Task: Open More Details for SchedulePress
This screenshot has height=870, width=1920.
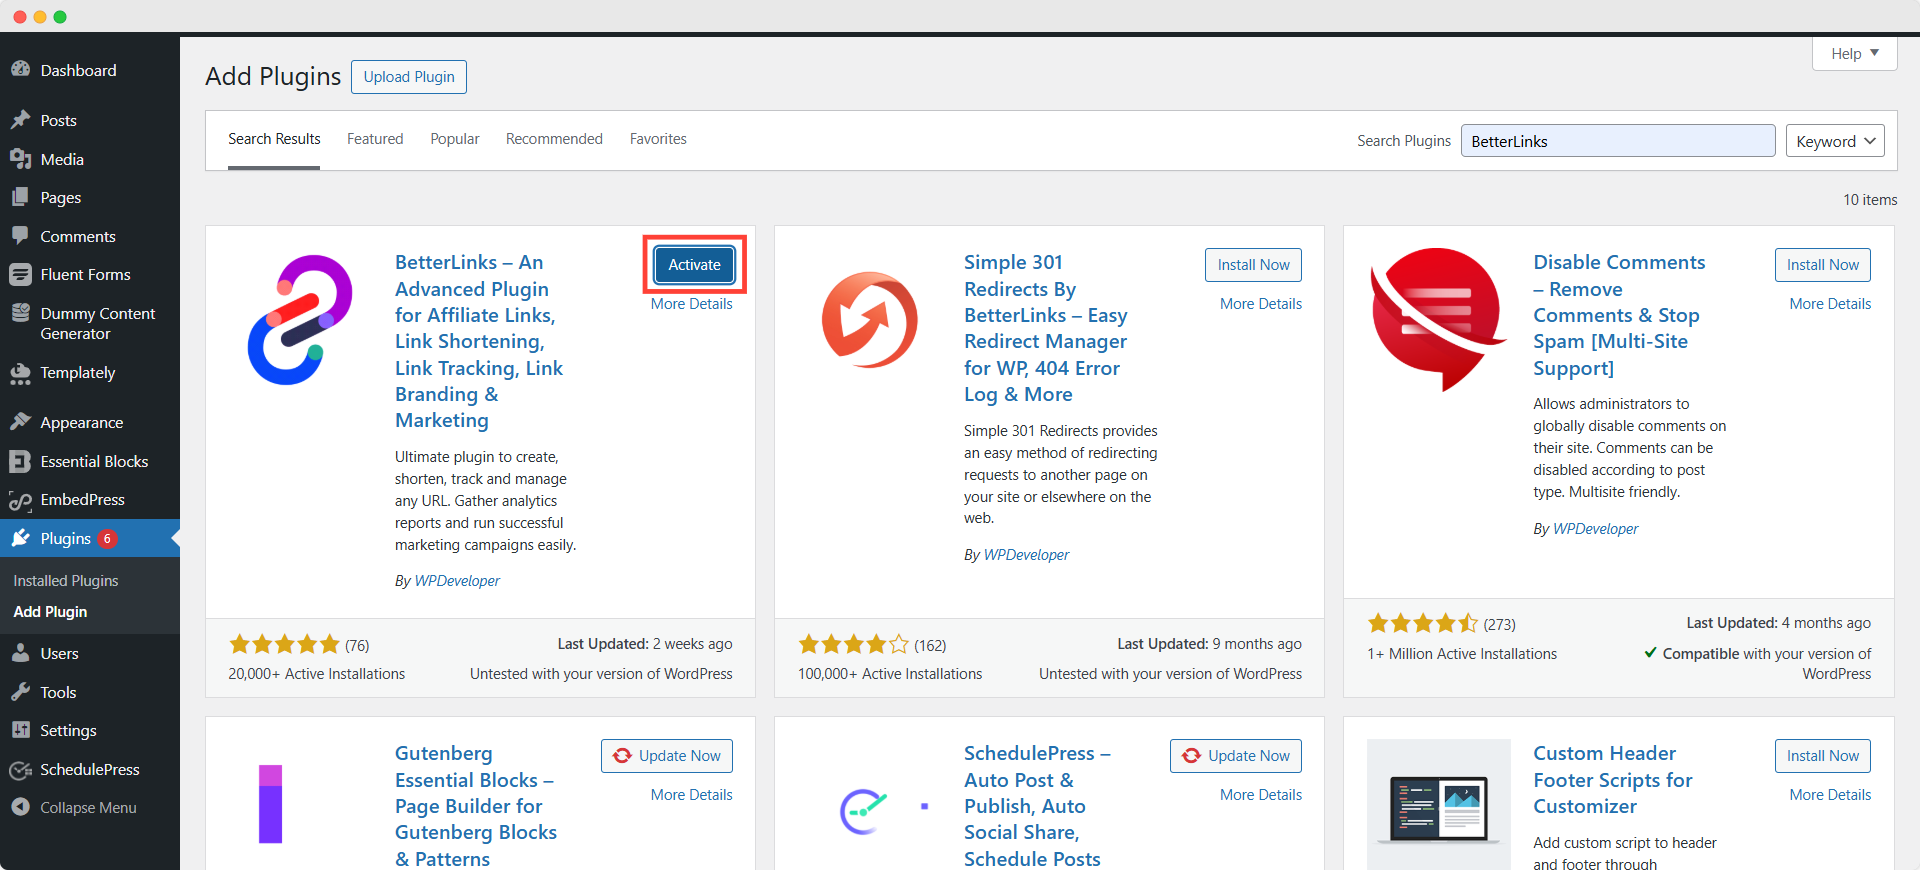Action: pos(1261,795)
